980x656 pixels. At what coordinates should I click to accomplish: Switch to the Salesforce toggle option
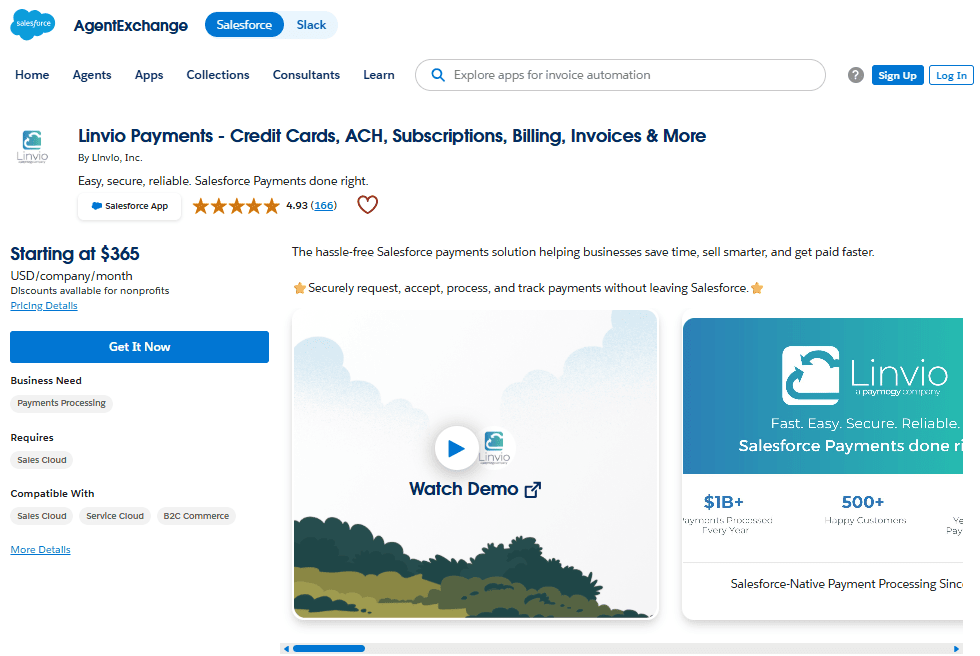244,25
